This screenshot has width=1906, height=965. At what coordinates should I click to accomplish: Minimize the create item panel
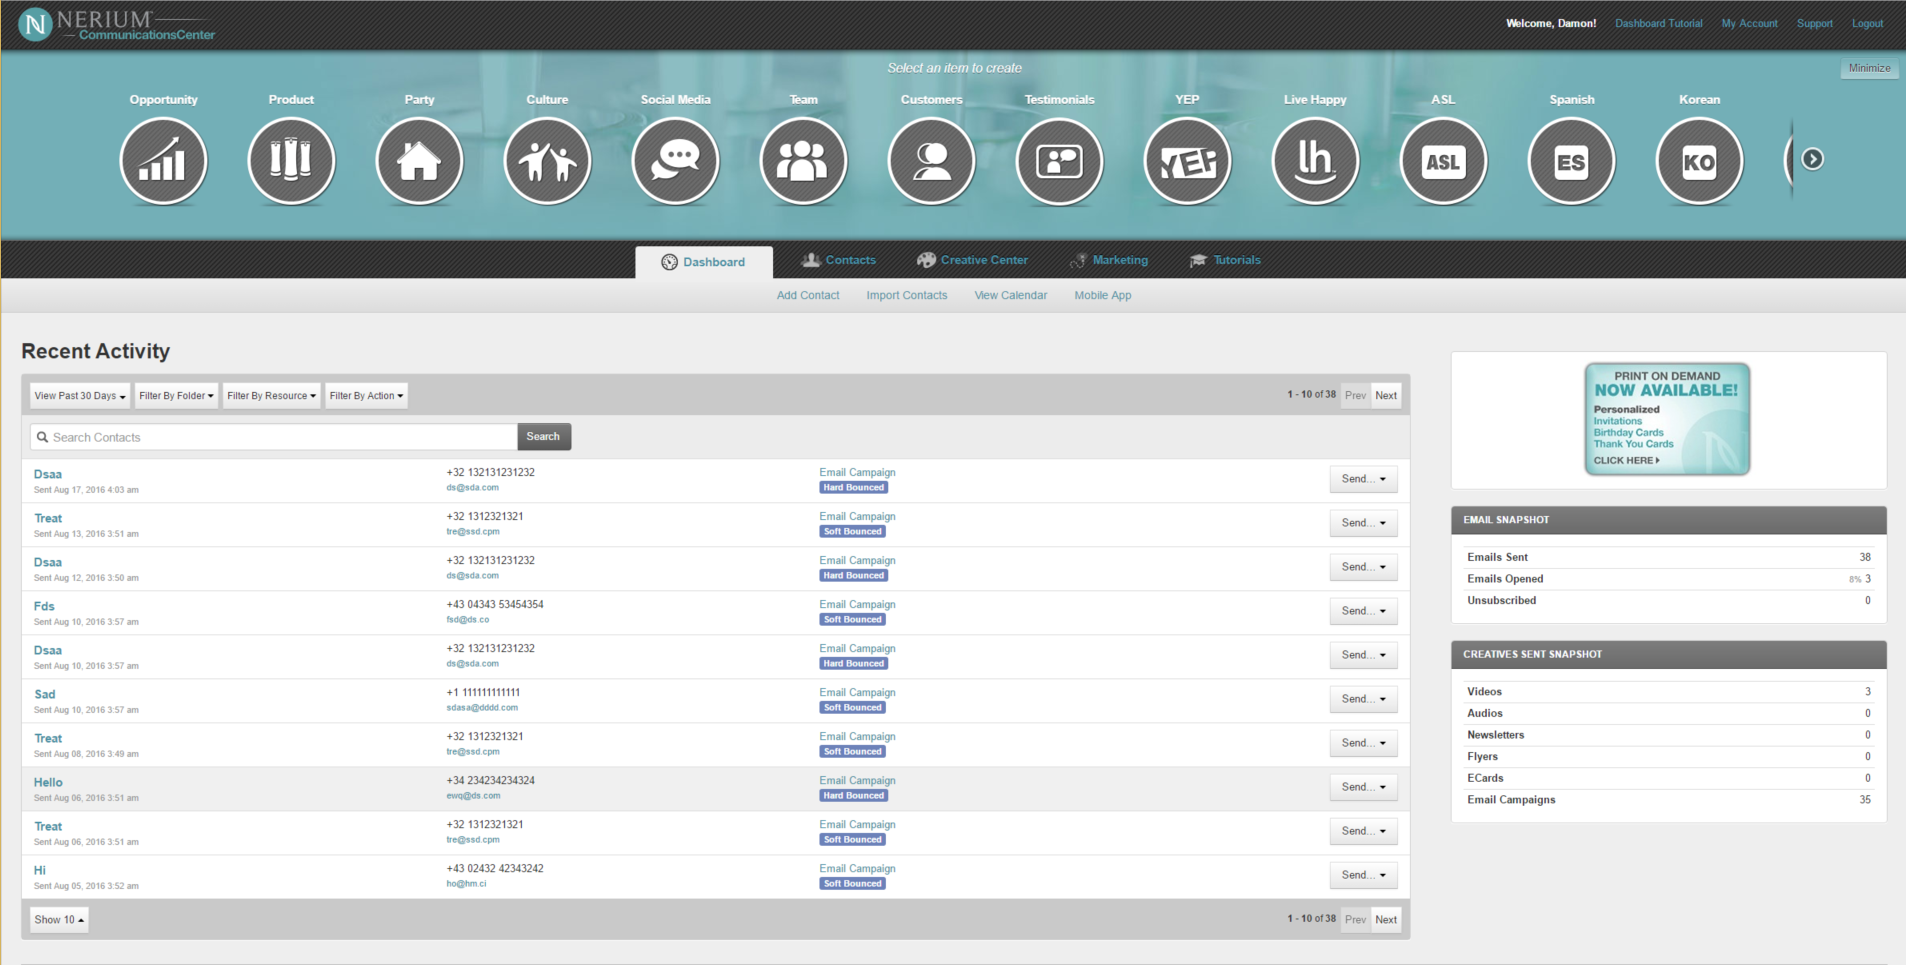[1869, 68]
